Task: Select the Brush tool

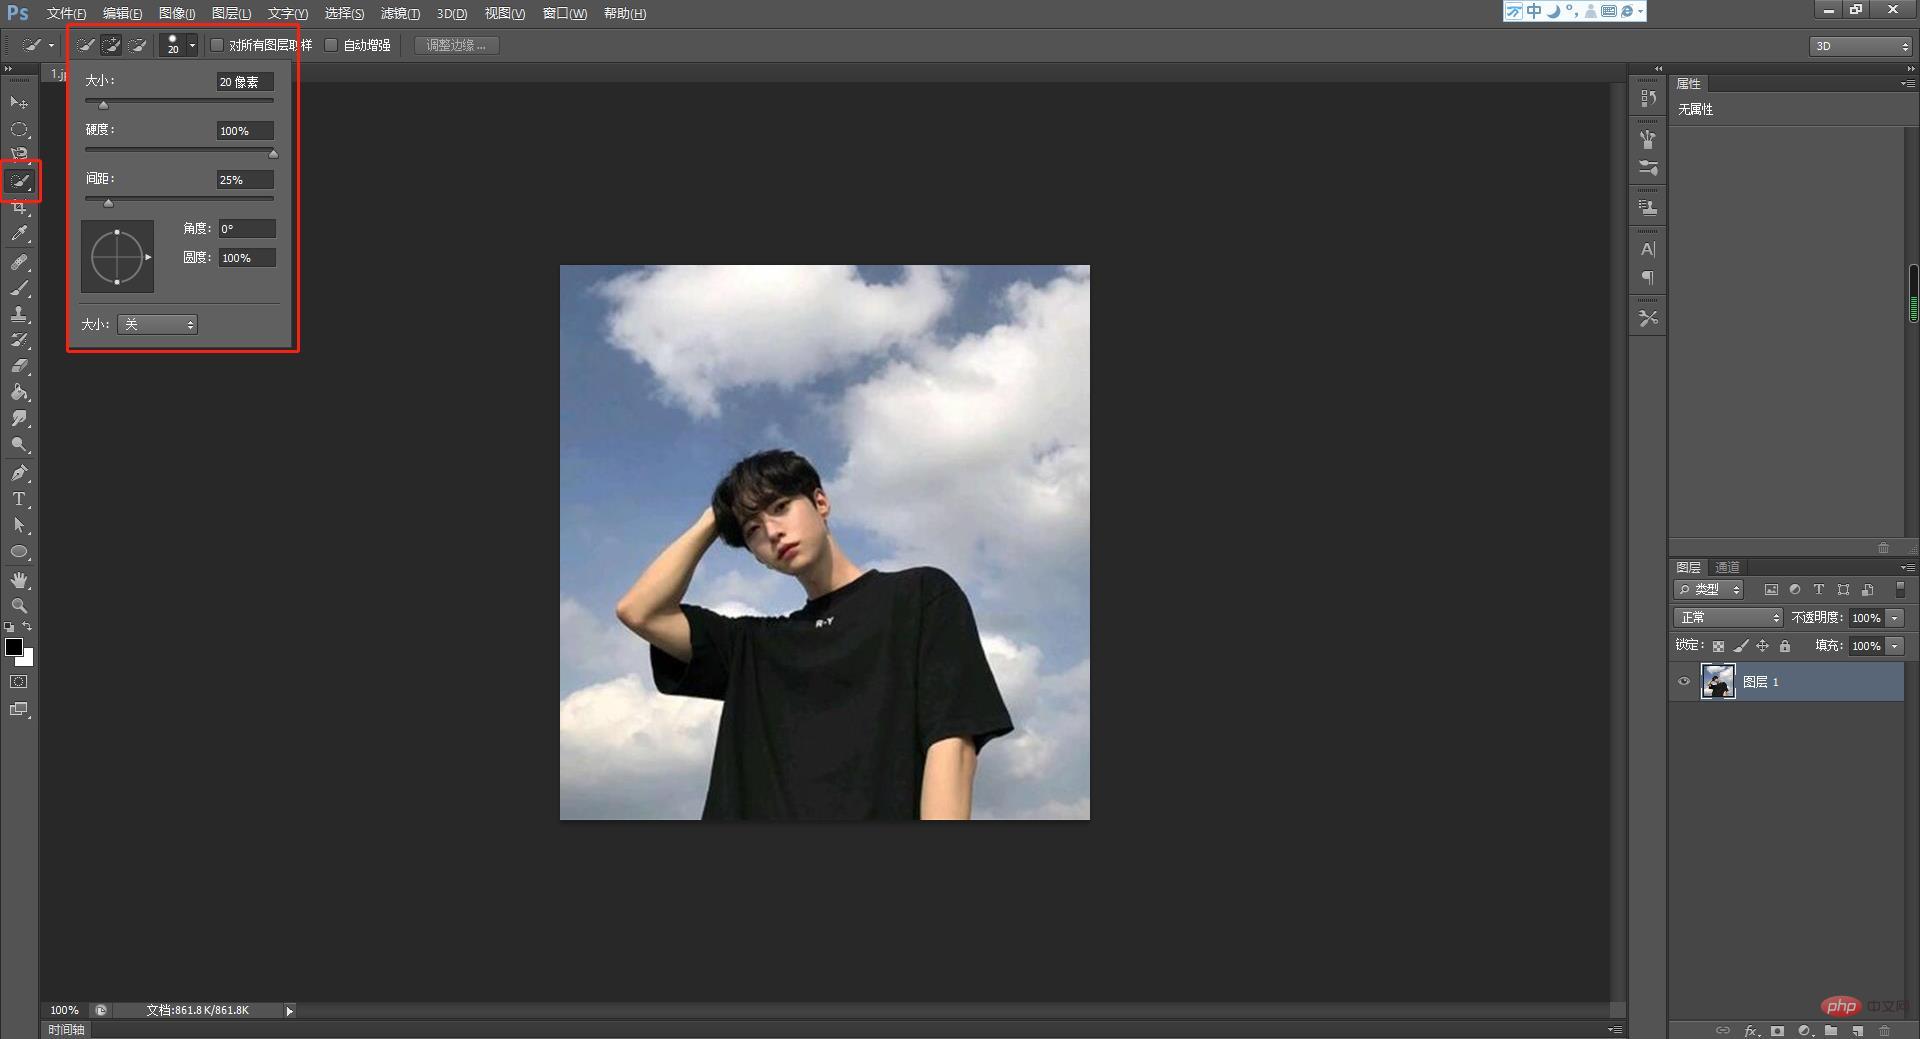Action: 19,288
